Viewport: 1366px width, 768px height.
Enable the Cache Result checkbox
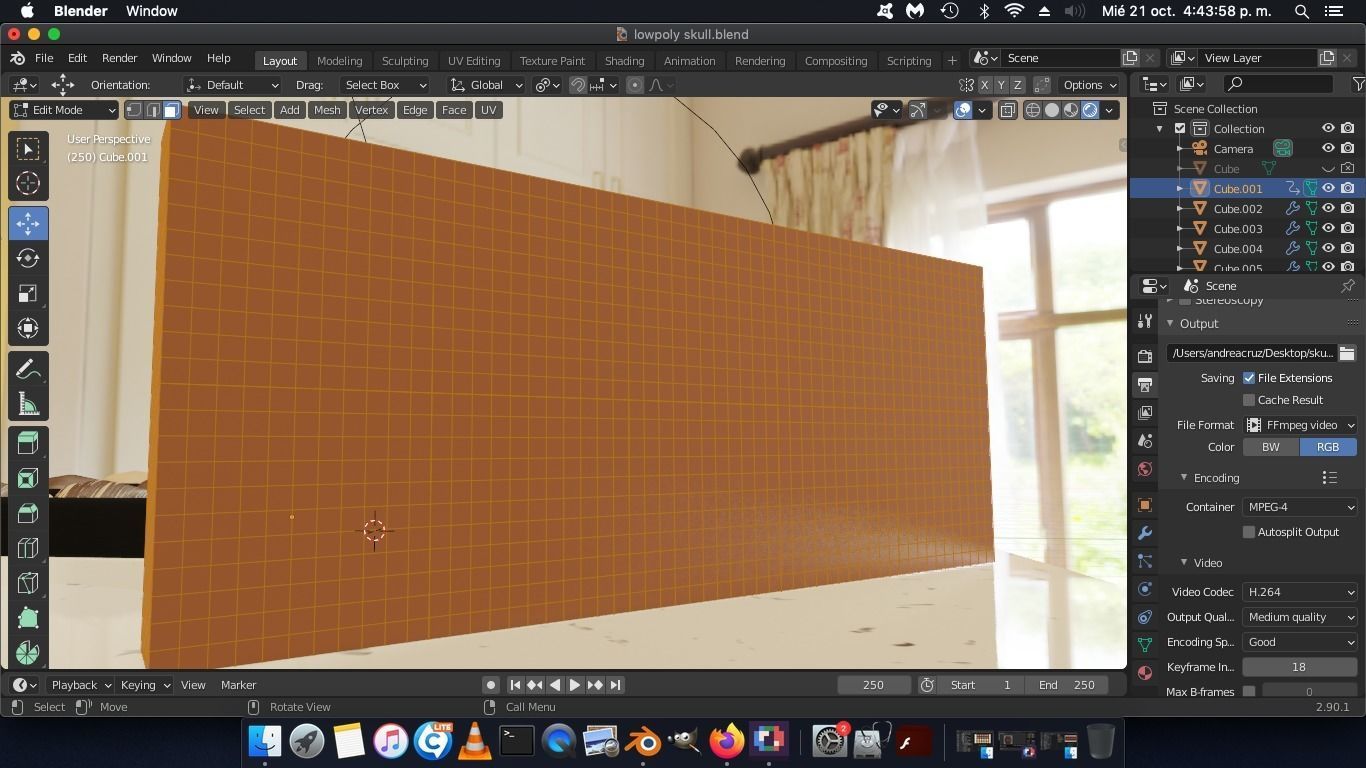point(1249,400)
